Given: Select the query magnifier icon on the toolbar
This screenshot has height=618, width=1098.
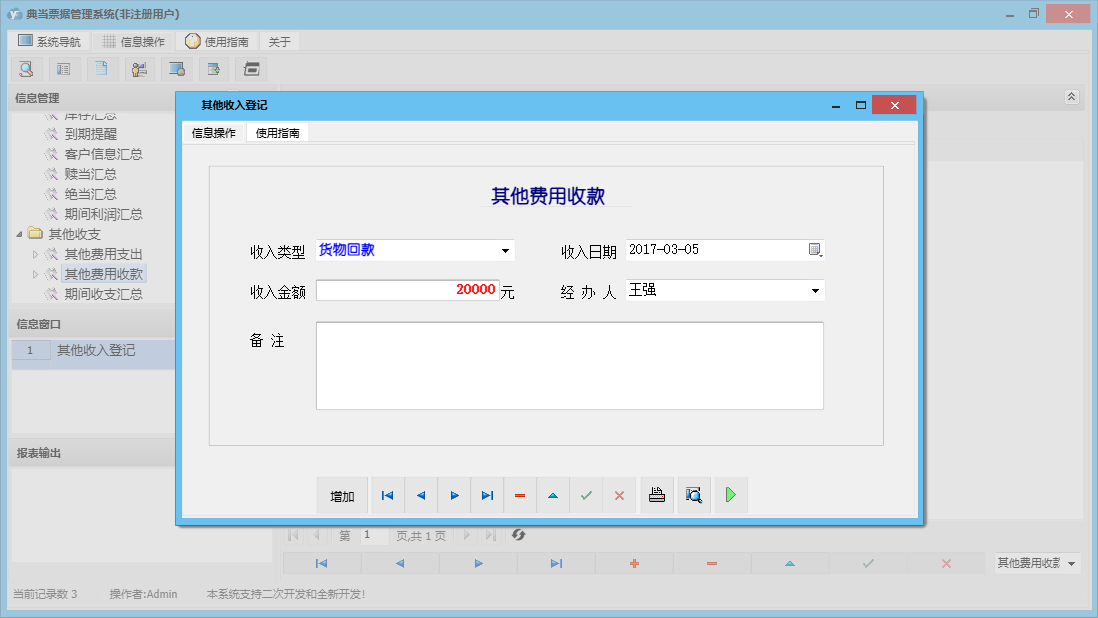Looking at the screenshot, I should pyautogui.click(x=26, y=68).
